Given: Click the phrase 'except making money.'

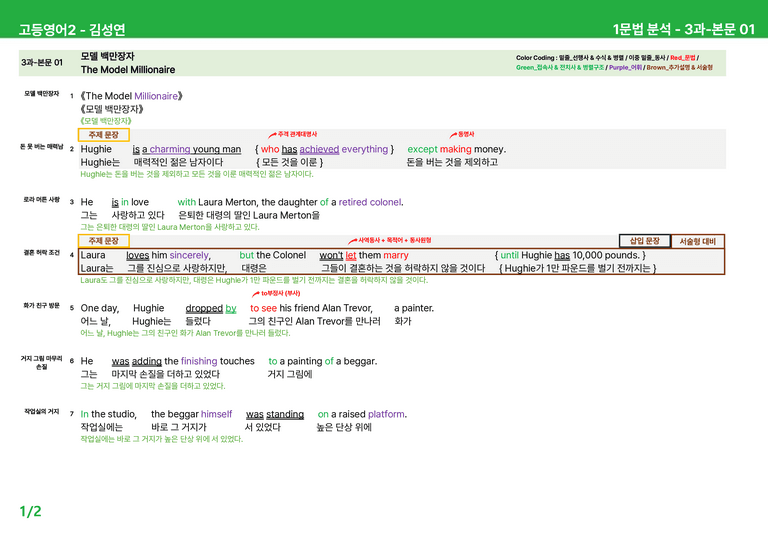Looking at the screenshot, I should 456,149.
